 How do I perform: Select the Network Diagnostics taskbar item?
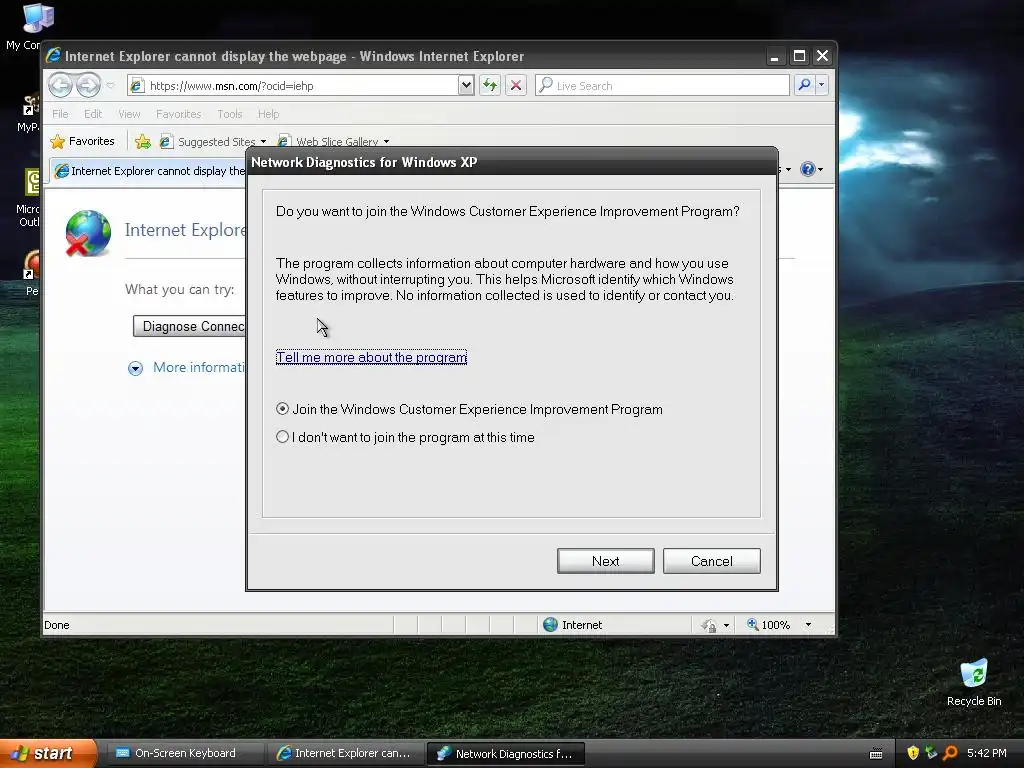[x=505, y=753]
